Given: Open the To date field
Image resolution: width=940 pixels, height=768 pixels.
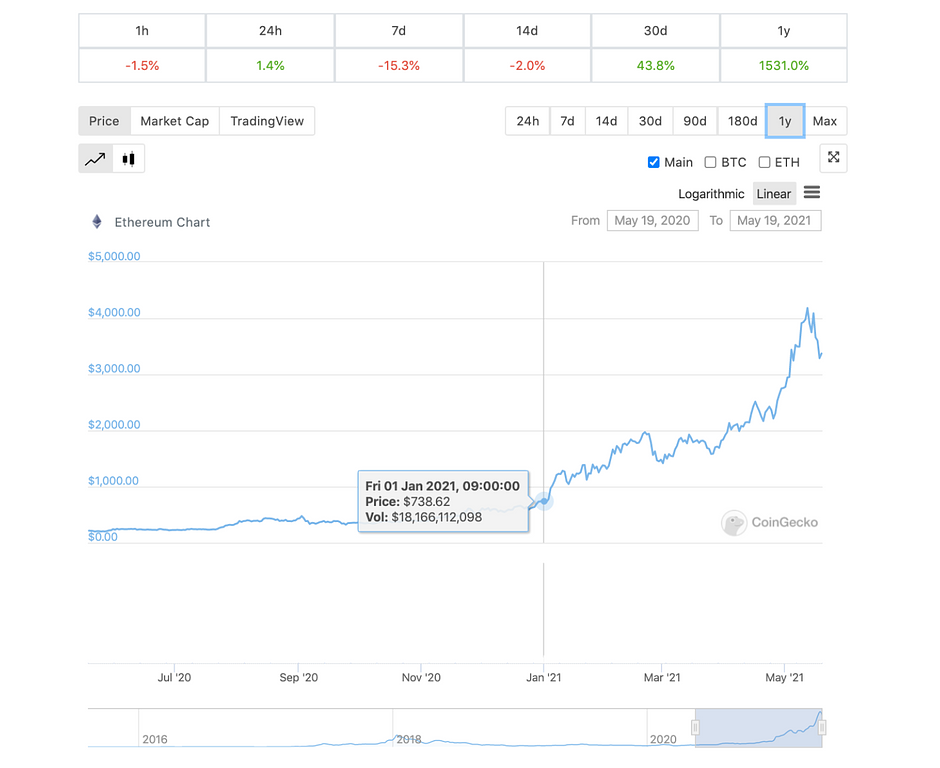Looking at the screenshot, I should [x=775, y=221].
